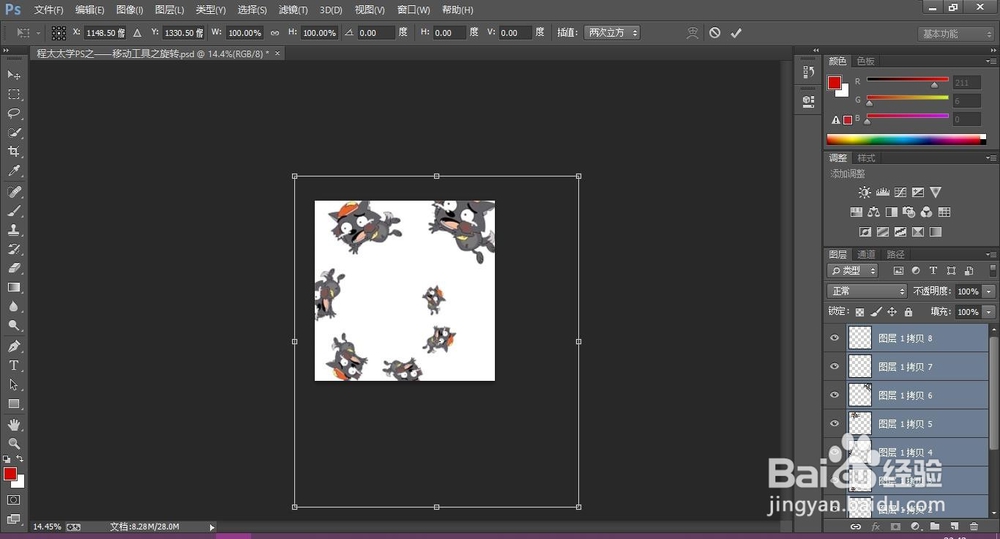The image size is (1000, 539).
Task: Select the Pen tool
Action: pyautogui.click(x=13, y=346)
